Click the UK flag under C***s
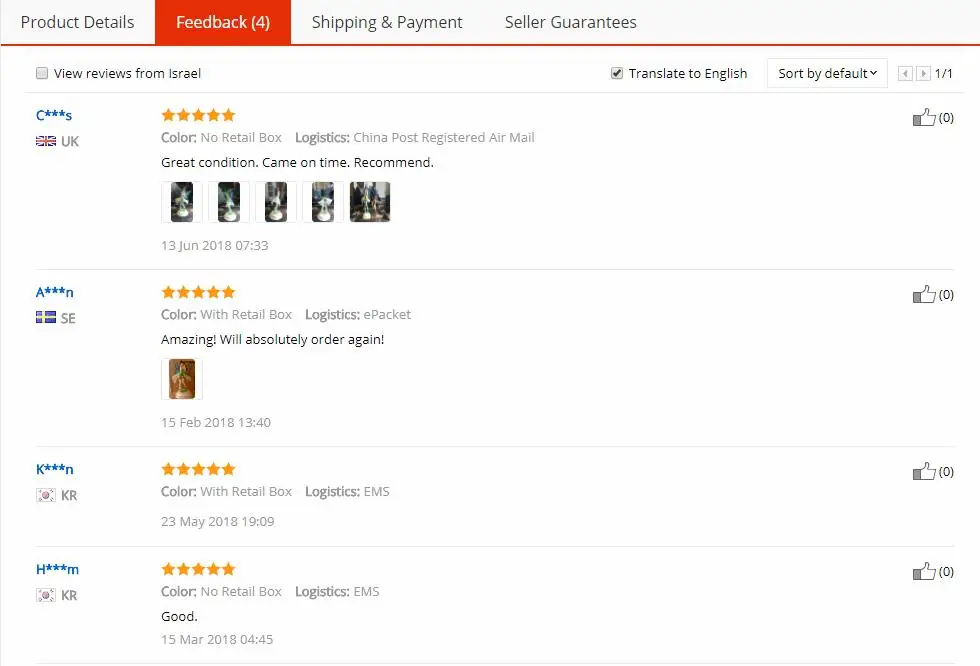Screen dimensions: 980x666 [x=46, y=141]
